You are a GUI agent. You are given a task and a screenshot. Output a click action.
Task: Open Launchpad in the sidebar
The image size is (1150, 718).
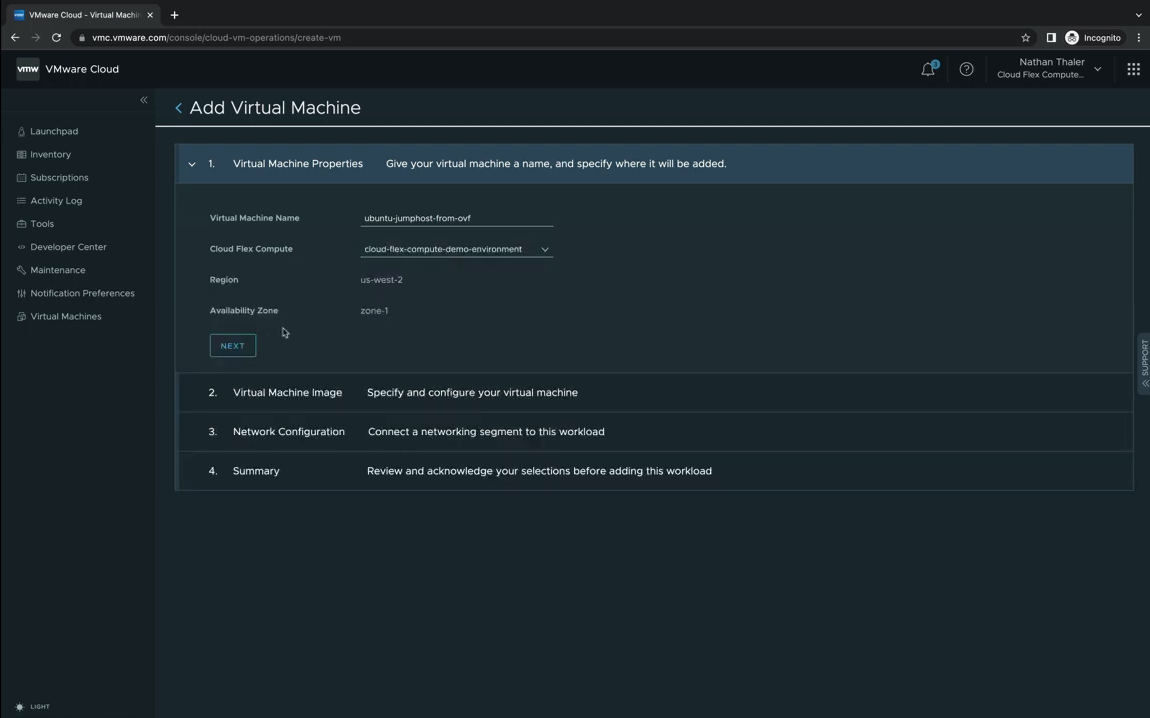pos(54,131)
